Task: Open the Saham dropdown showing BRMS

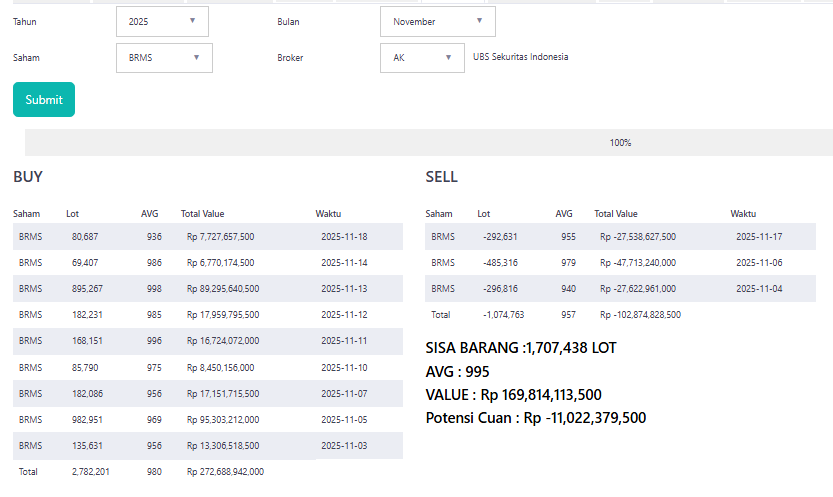Action: 164,58
